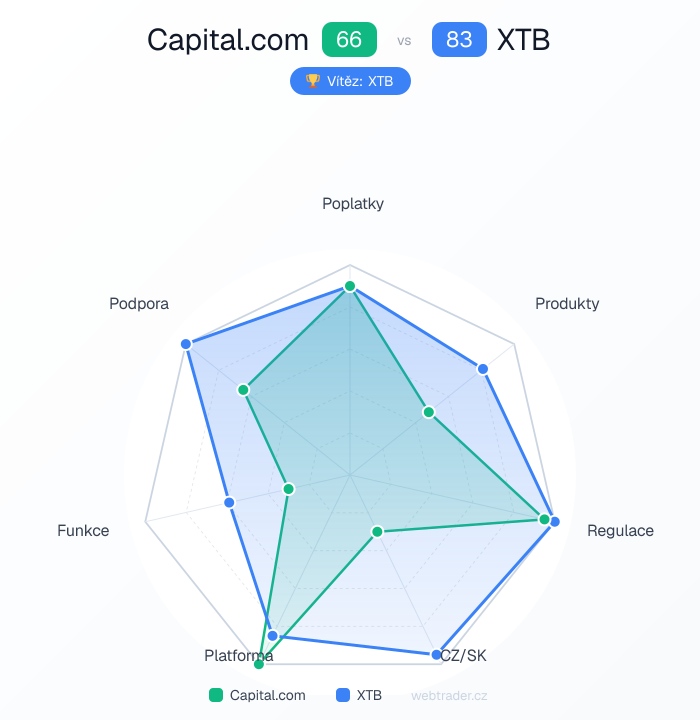
Task: Click the Capital.com score badge 66
Action: point(349,40)
